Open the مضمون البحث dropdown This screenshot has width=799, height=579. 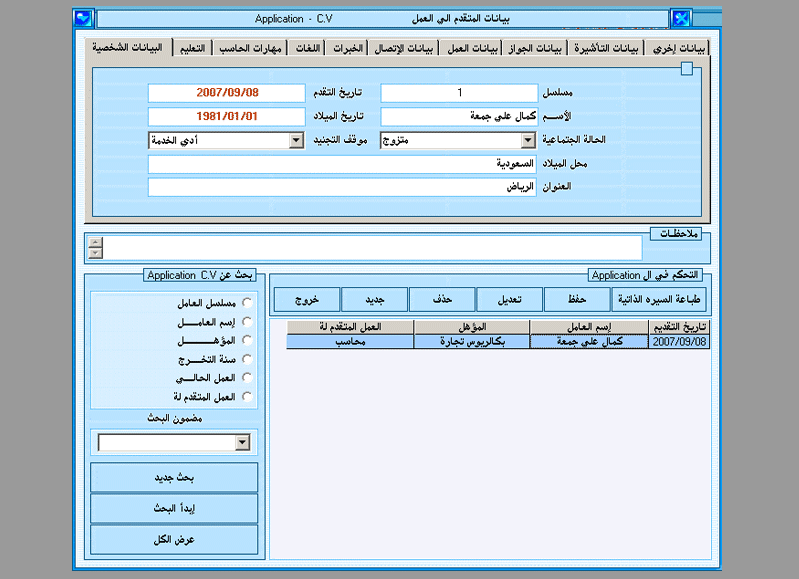243,442
